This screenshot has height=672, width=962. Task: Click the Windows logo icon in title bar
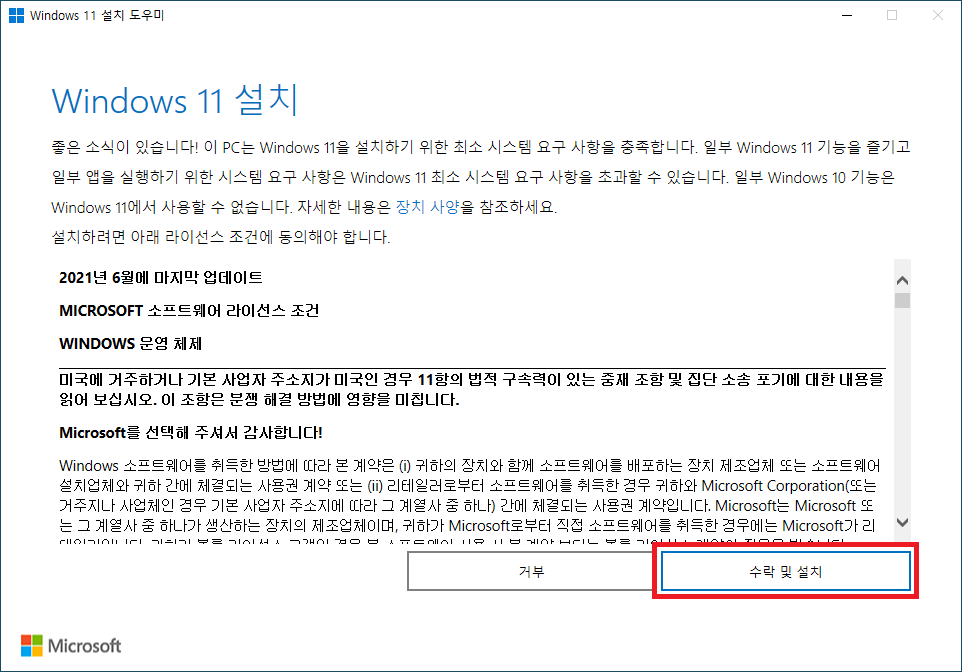[17, 15]
